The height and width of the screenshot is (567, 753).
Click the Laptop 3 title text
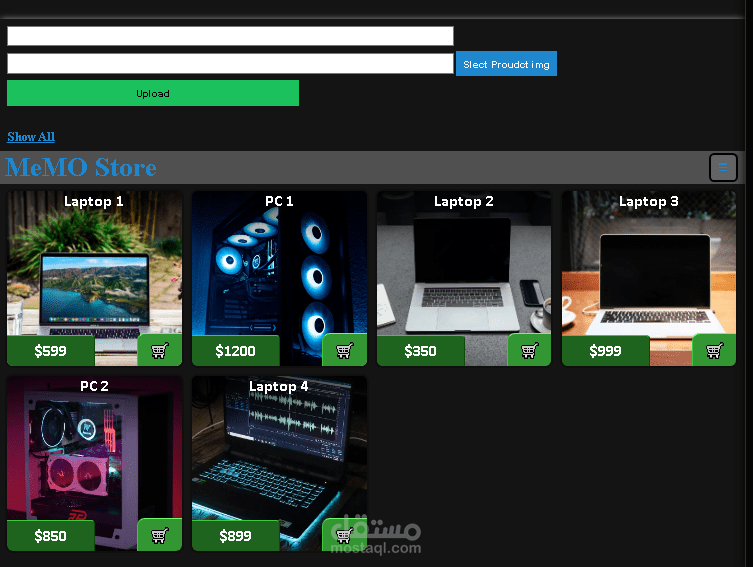tap(649, 202)
